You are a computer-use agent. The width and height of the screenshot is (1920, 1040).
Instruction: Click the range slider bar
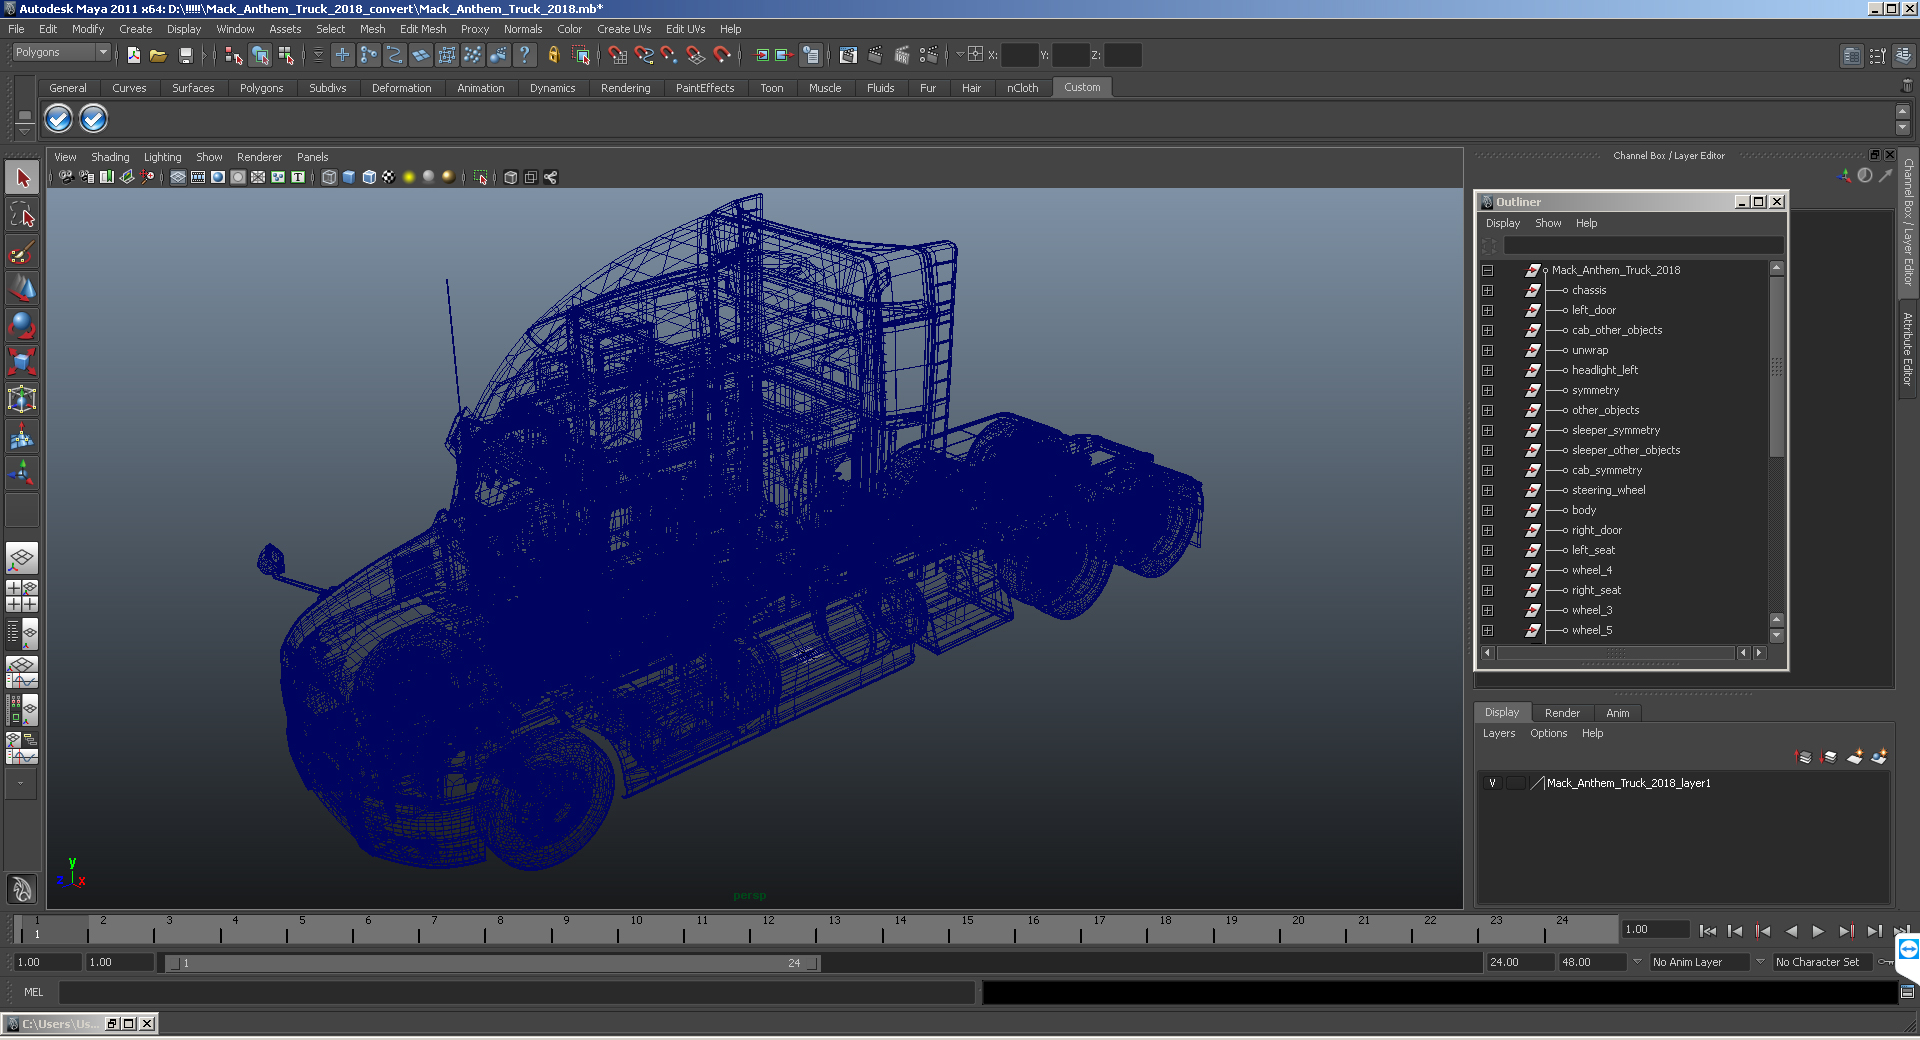[x=492, y=962]
